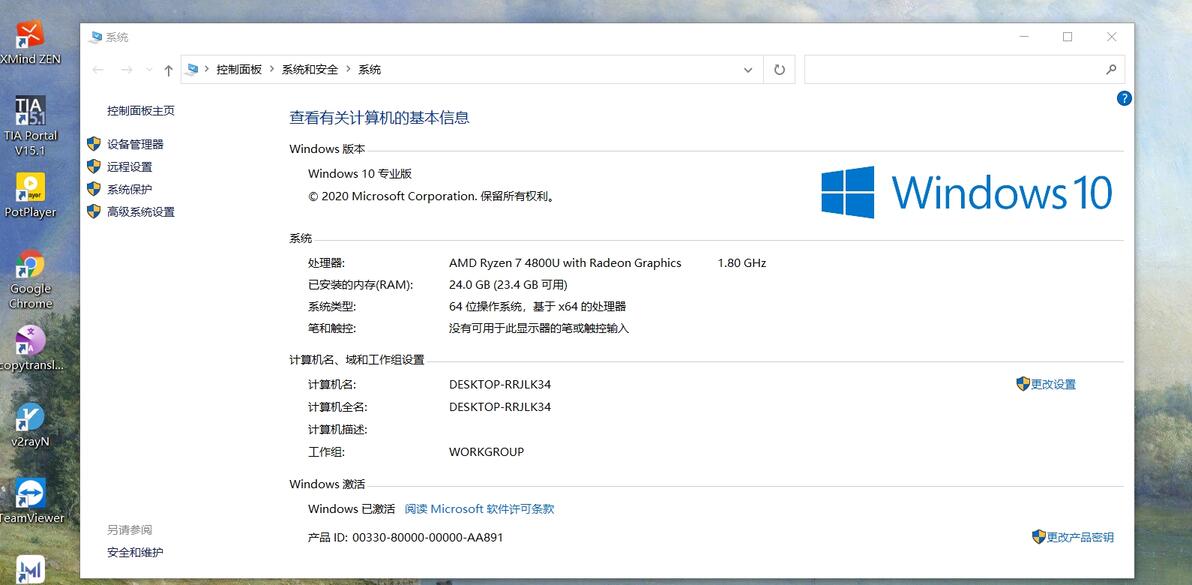Open 安全和维护 link
This screenshot has width=1192, height=585.
[x=135, y=552]
